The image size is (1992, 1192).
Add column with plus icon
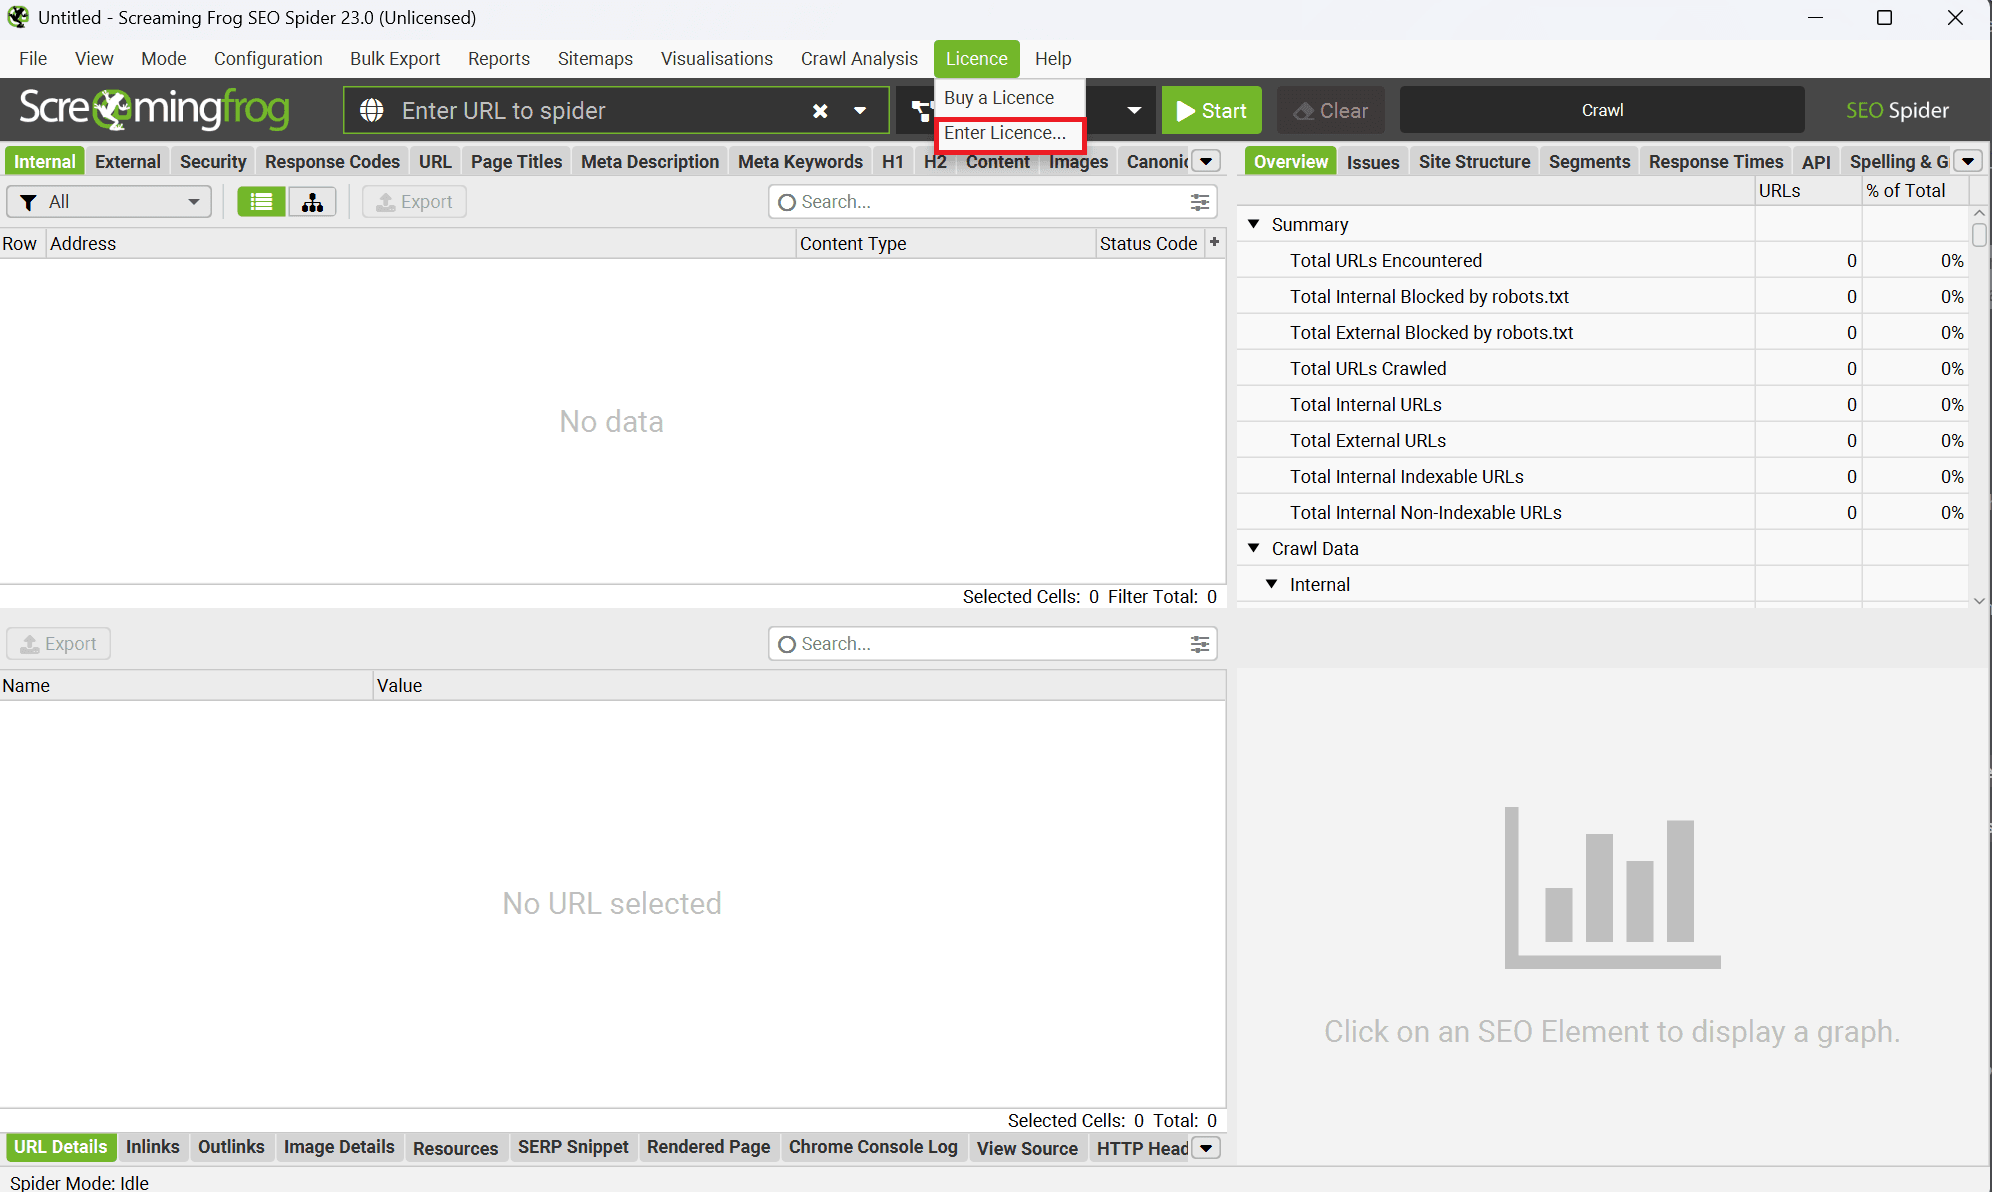pyautogui.click(x=1214, y=242)
